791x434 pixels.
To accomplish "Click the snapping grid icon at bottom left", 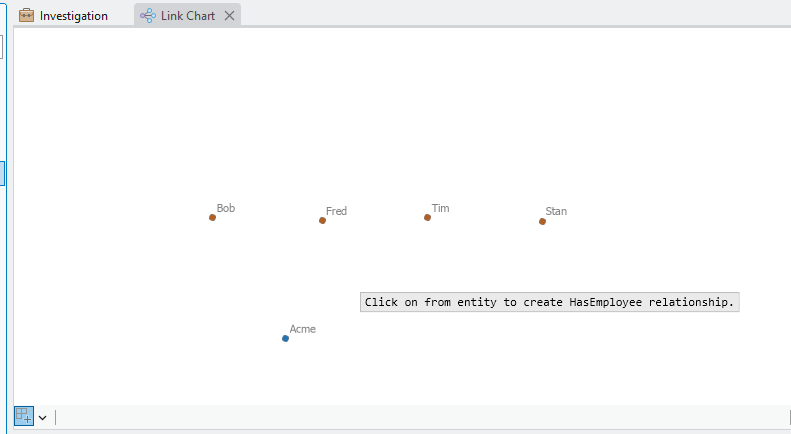I will 23,416.
